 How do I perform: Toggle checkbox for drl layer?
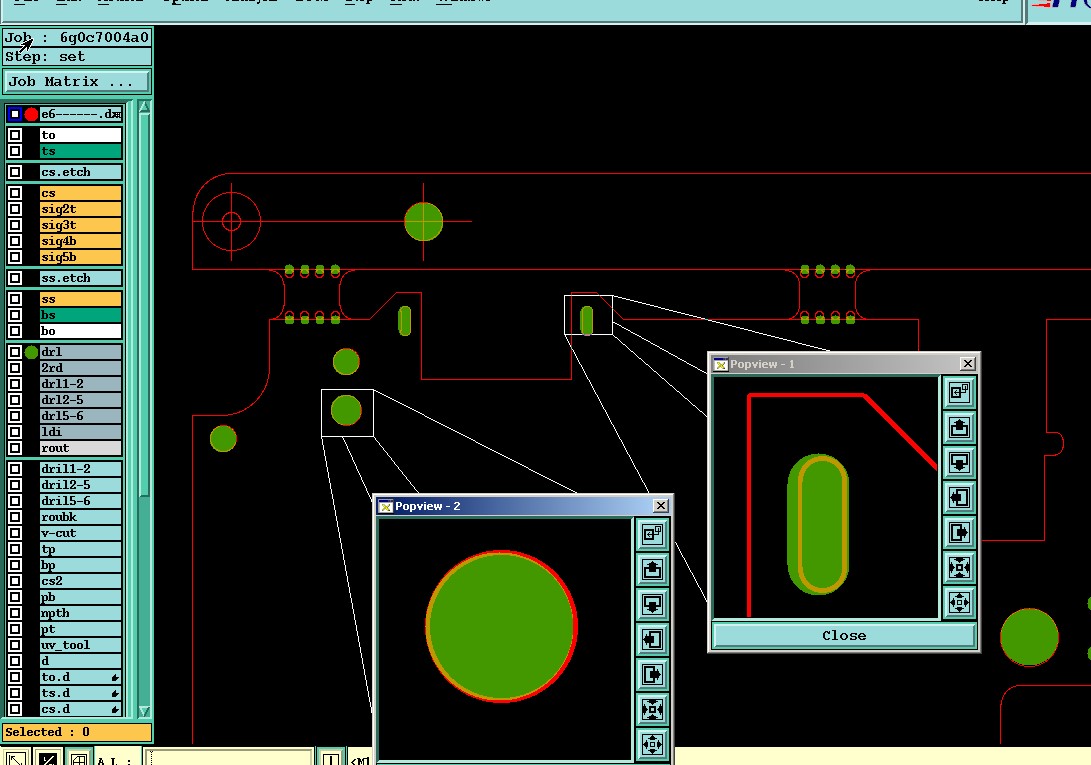pyautogui.click(x=15, y=352)
